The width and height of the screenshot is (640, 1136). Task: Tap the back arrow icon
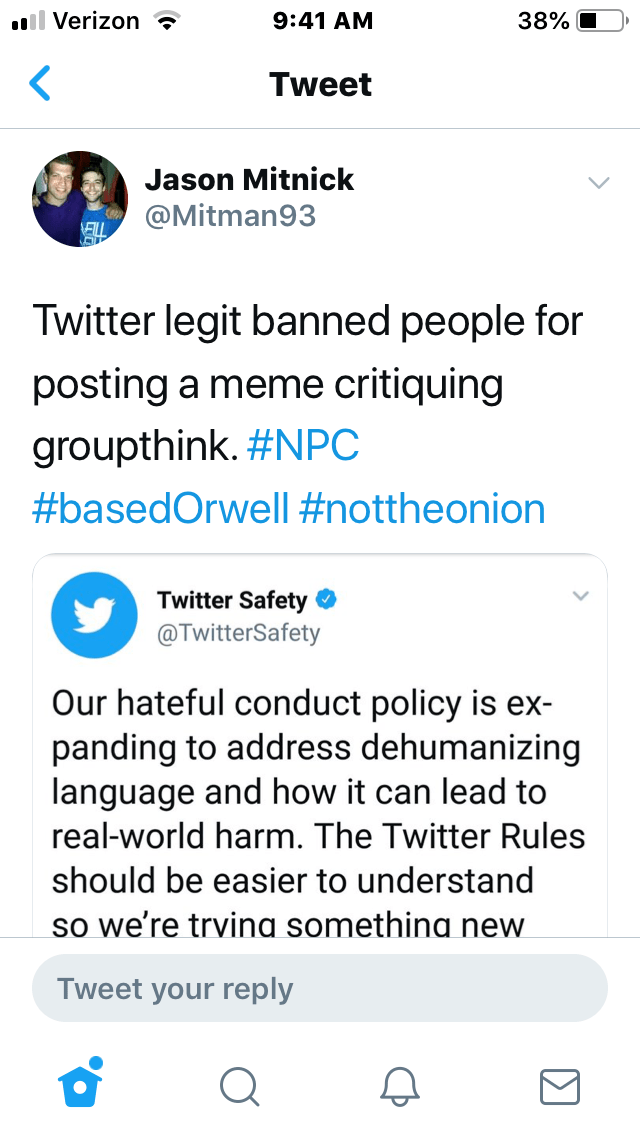coord(40,84)
